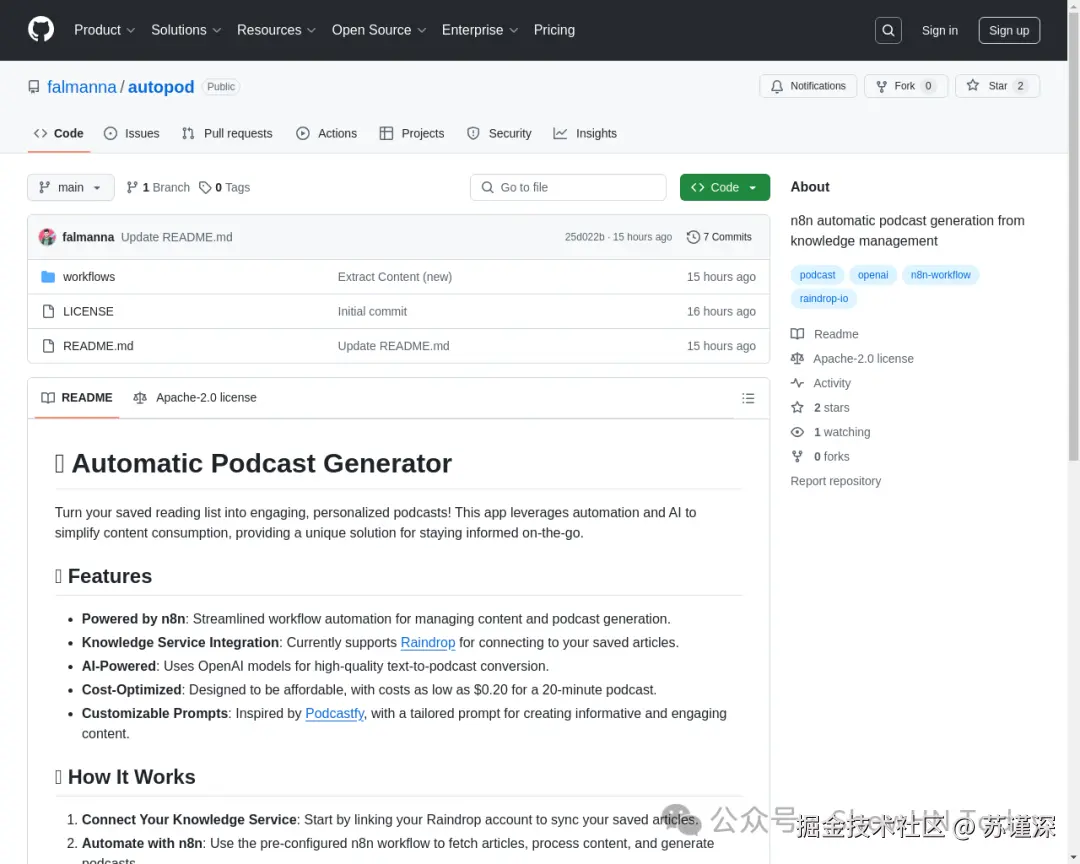
Task: Click falmanna author name in commit row
Action: point(88,237)
